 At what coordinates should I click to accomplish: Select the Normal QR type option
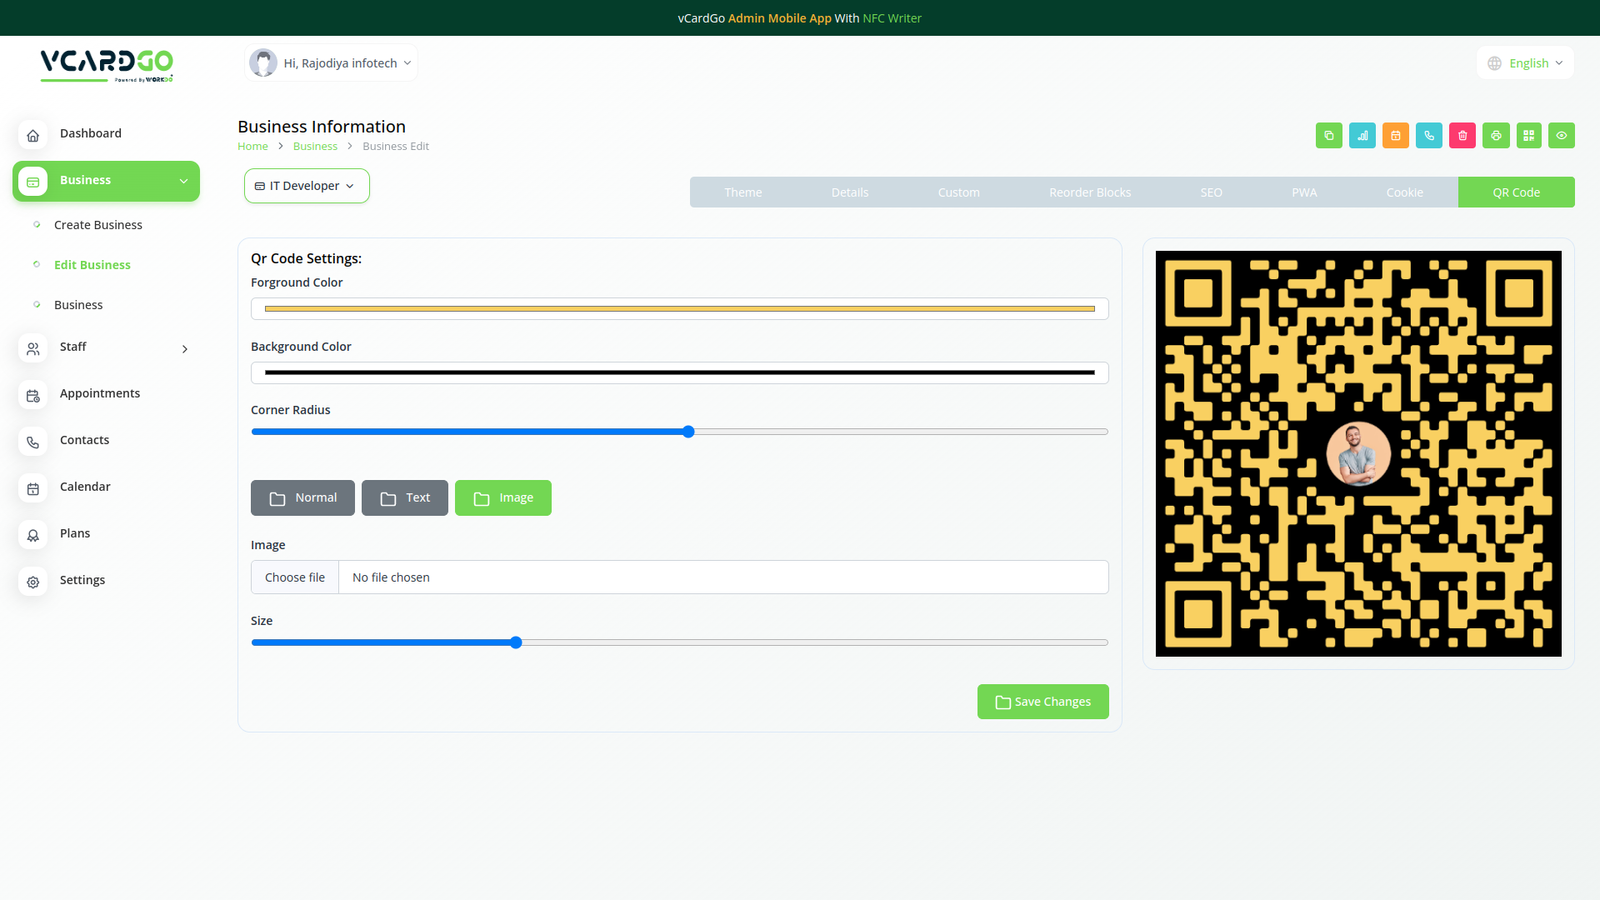(x=302, y=498)
